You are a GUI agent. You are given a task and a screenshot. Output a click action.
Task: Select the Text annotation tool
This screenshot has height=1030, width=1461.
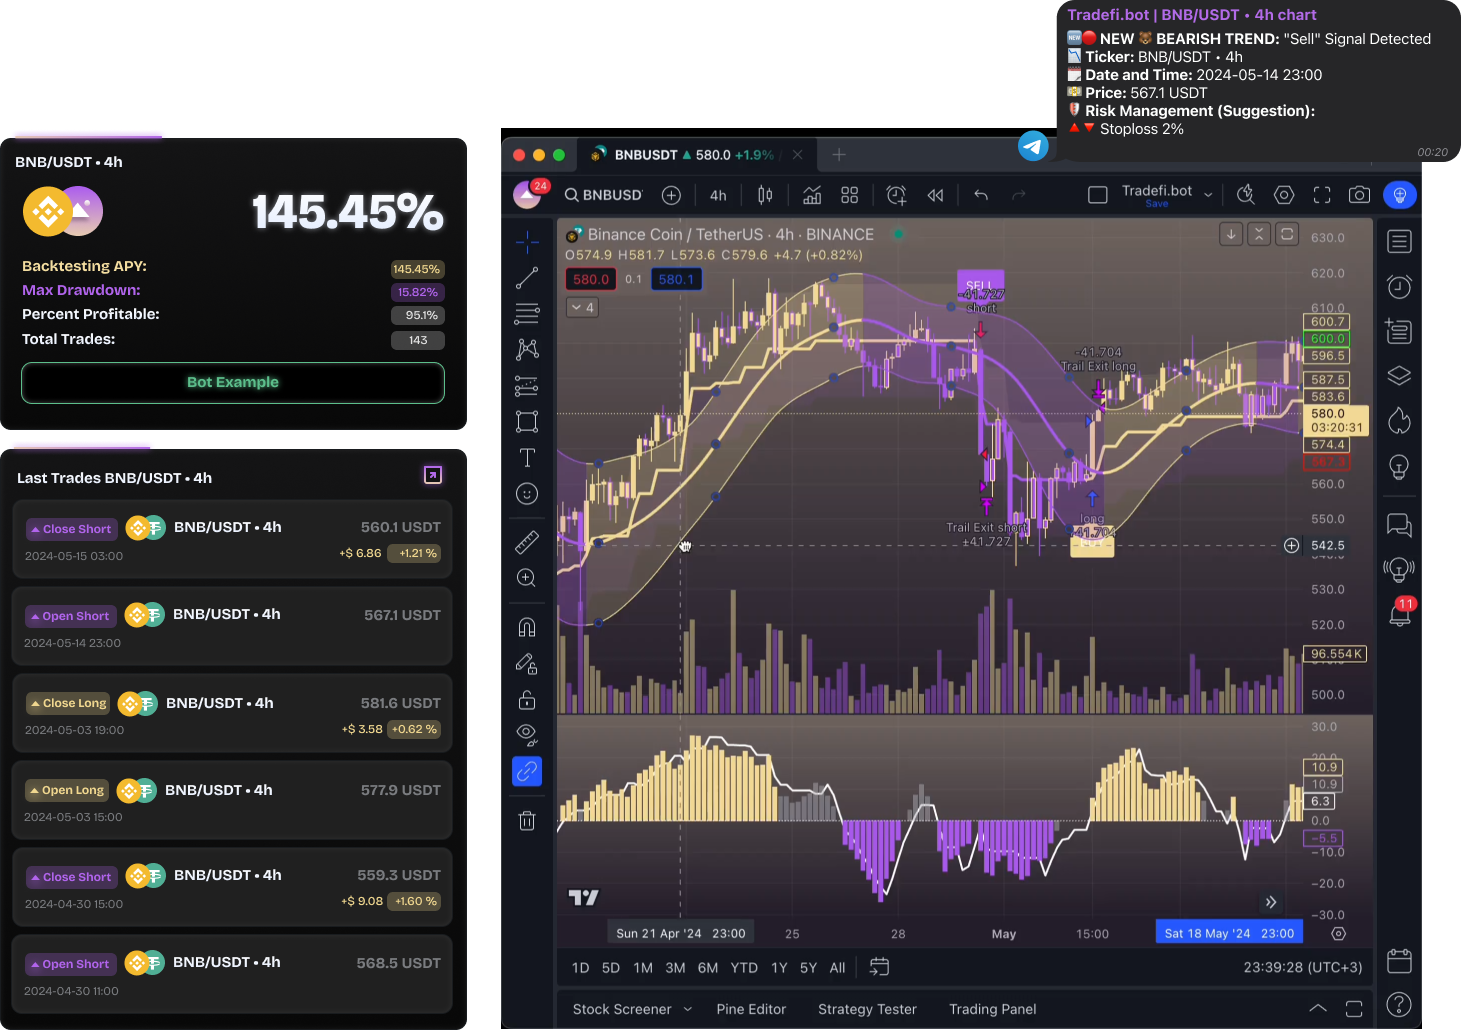click(527, 458)
